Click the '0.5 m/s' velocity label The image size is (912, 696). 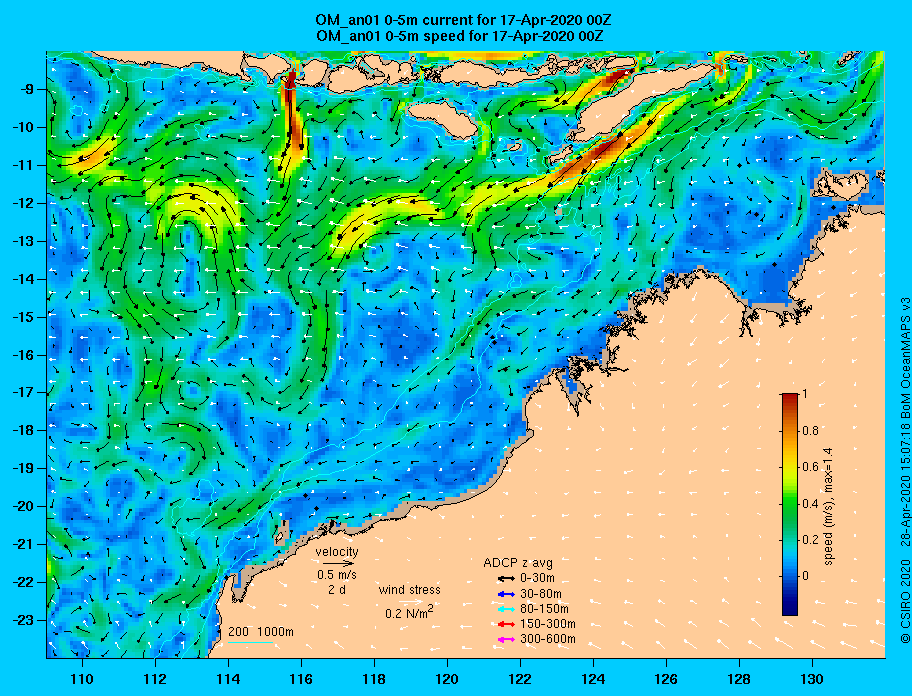337,575
